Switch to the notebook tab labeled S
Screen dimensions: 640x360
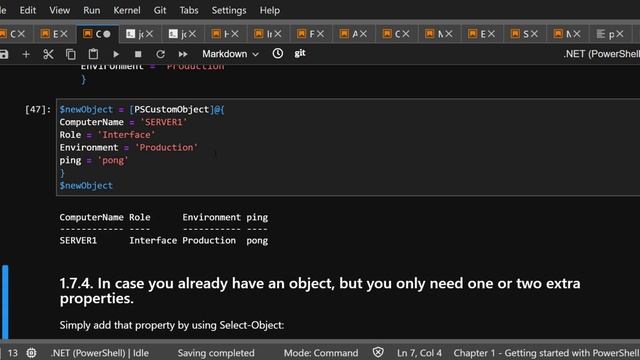click(525, 34)
